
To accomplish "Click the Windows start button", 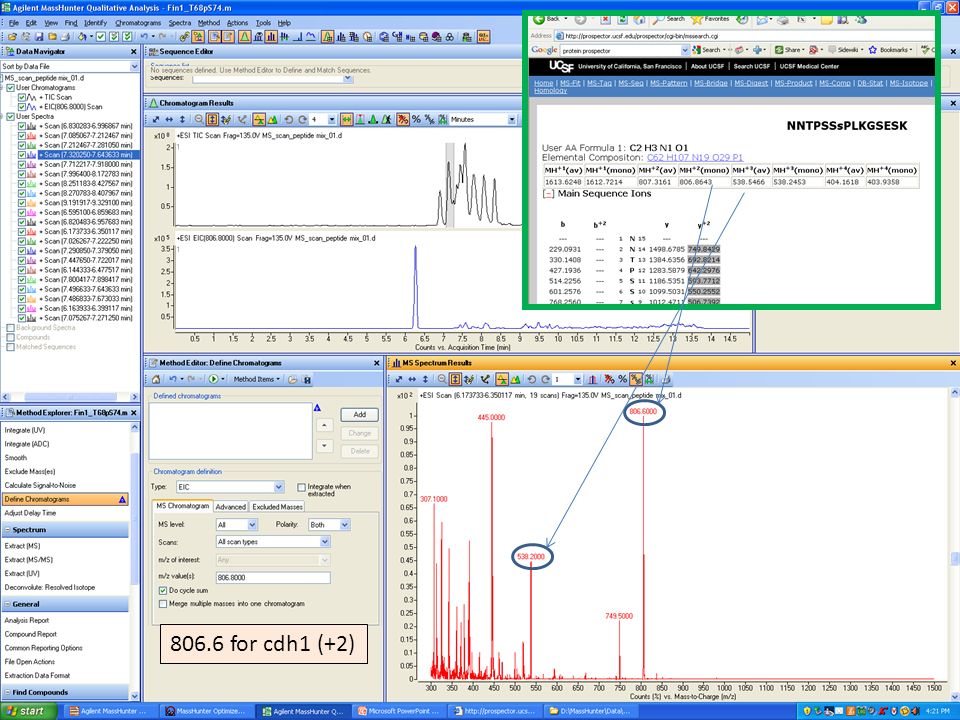I will click(29, 711).
